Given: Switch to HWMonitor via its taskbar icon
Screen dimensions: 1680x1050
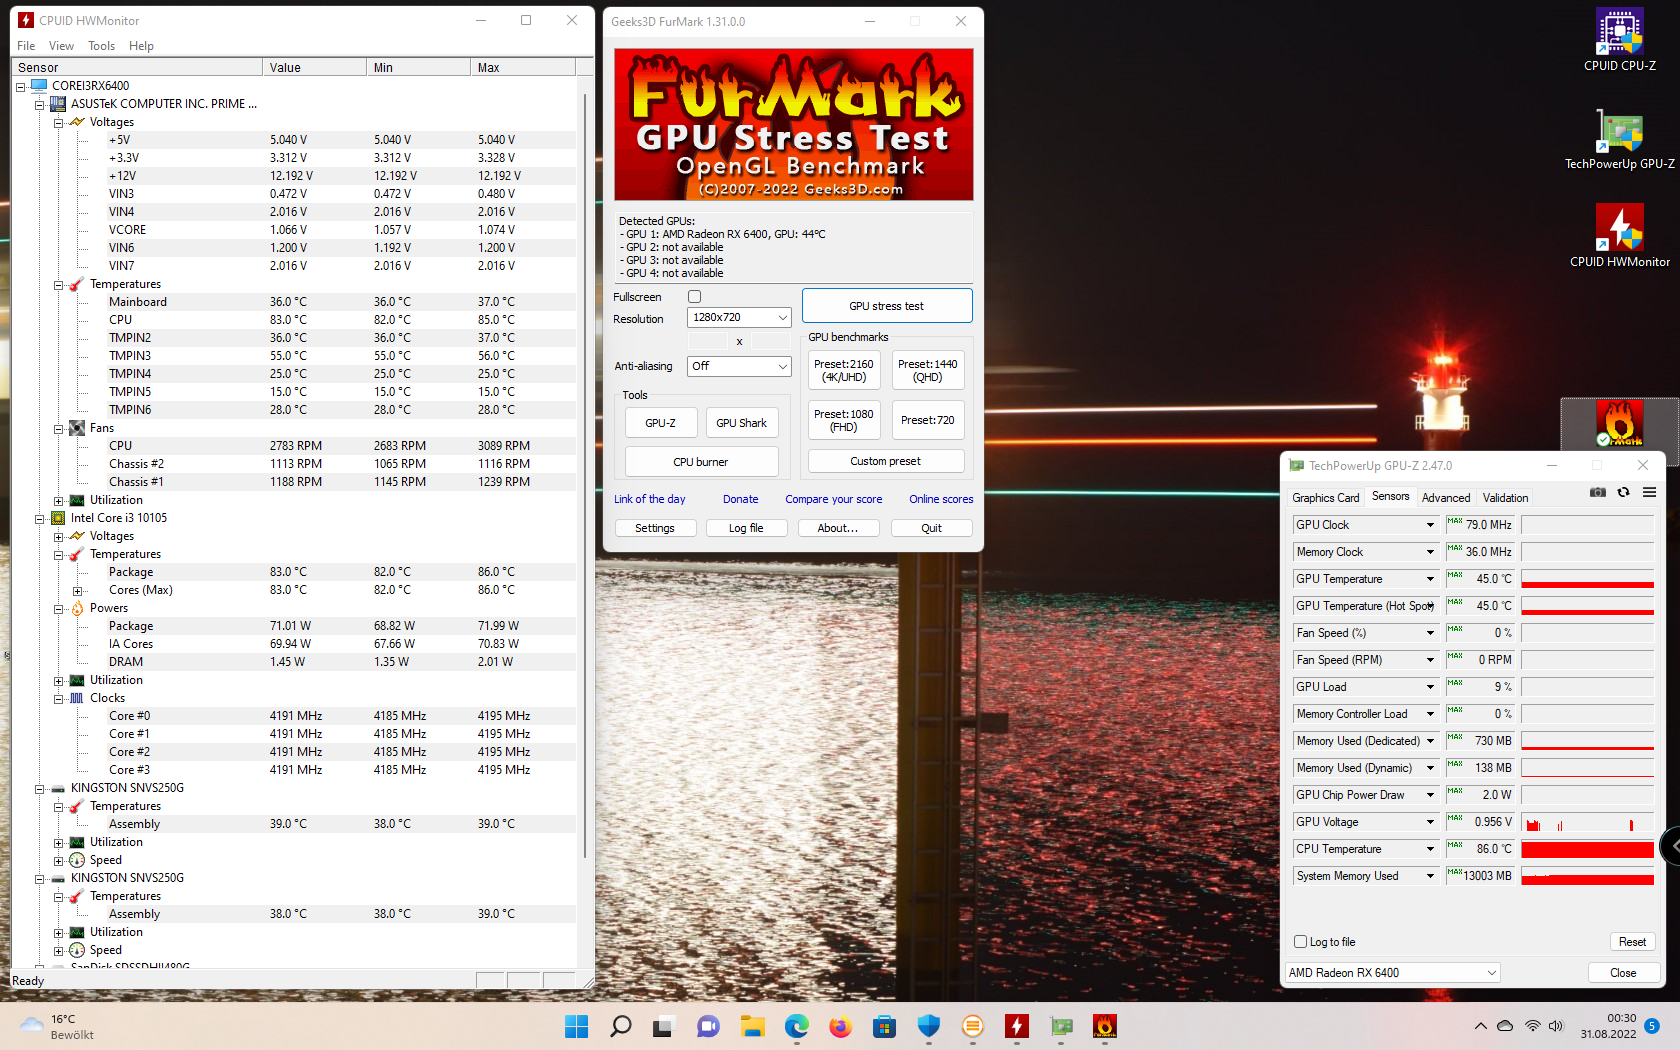Looking at the screenshot, I should tap(1016, 1026).
